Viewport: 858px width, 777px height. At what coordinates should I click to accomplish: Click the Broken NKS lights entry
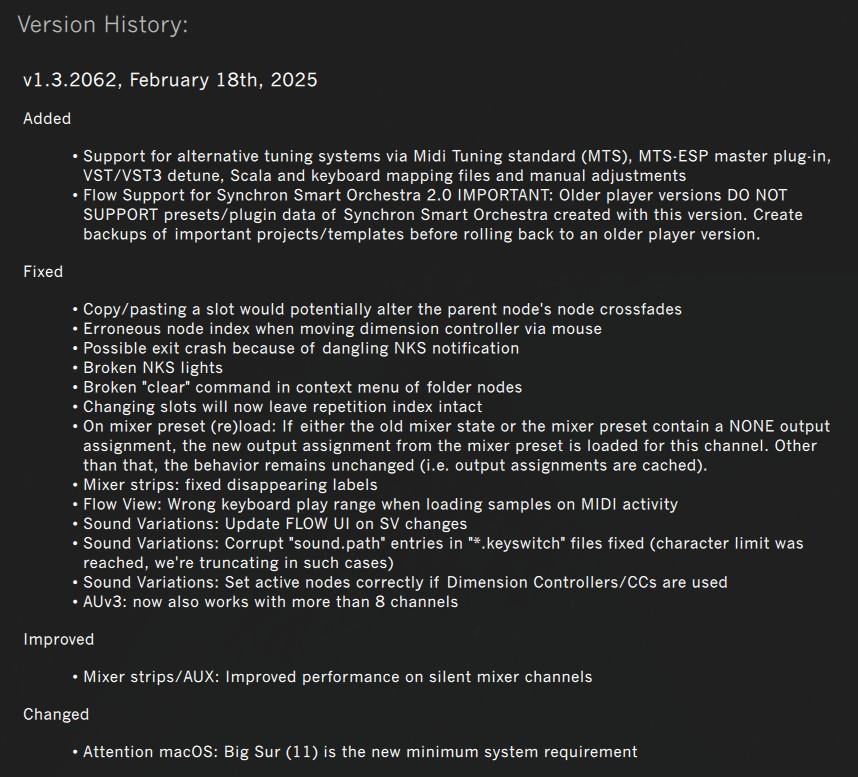click(154, 367)
